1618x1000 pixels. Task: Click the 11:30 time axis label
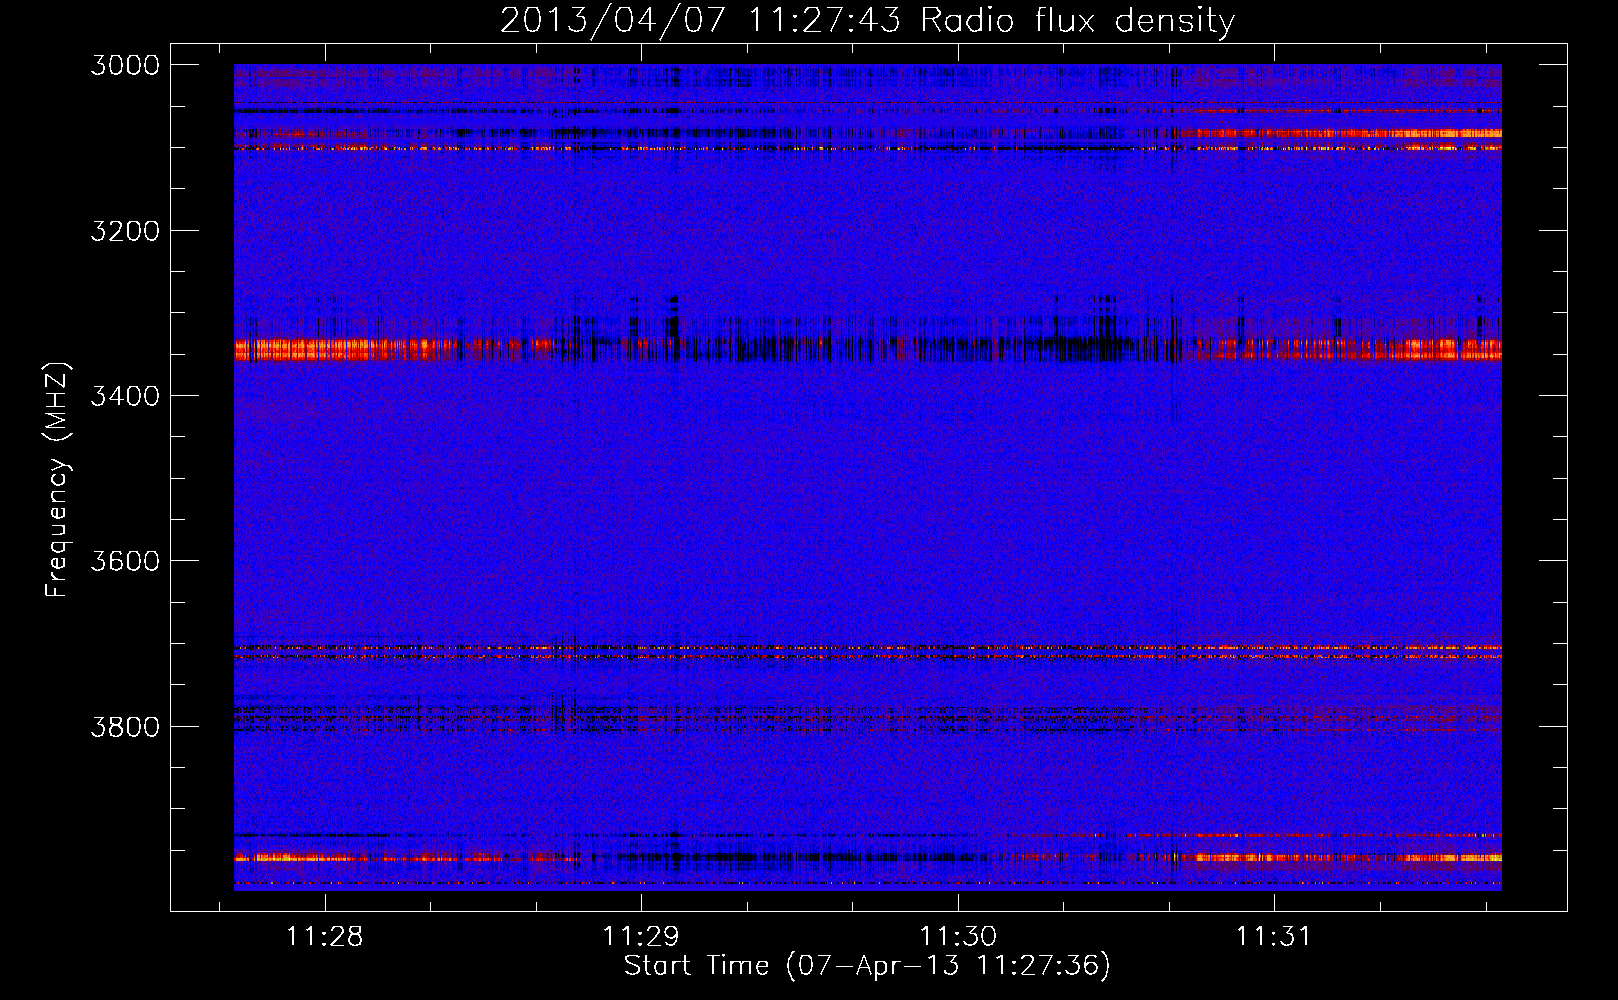point(958,937)
